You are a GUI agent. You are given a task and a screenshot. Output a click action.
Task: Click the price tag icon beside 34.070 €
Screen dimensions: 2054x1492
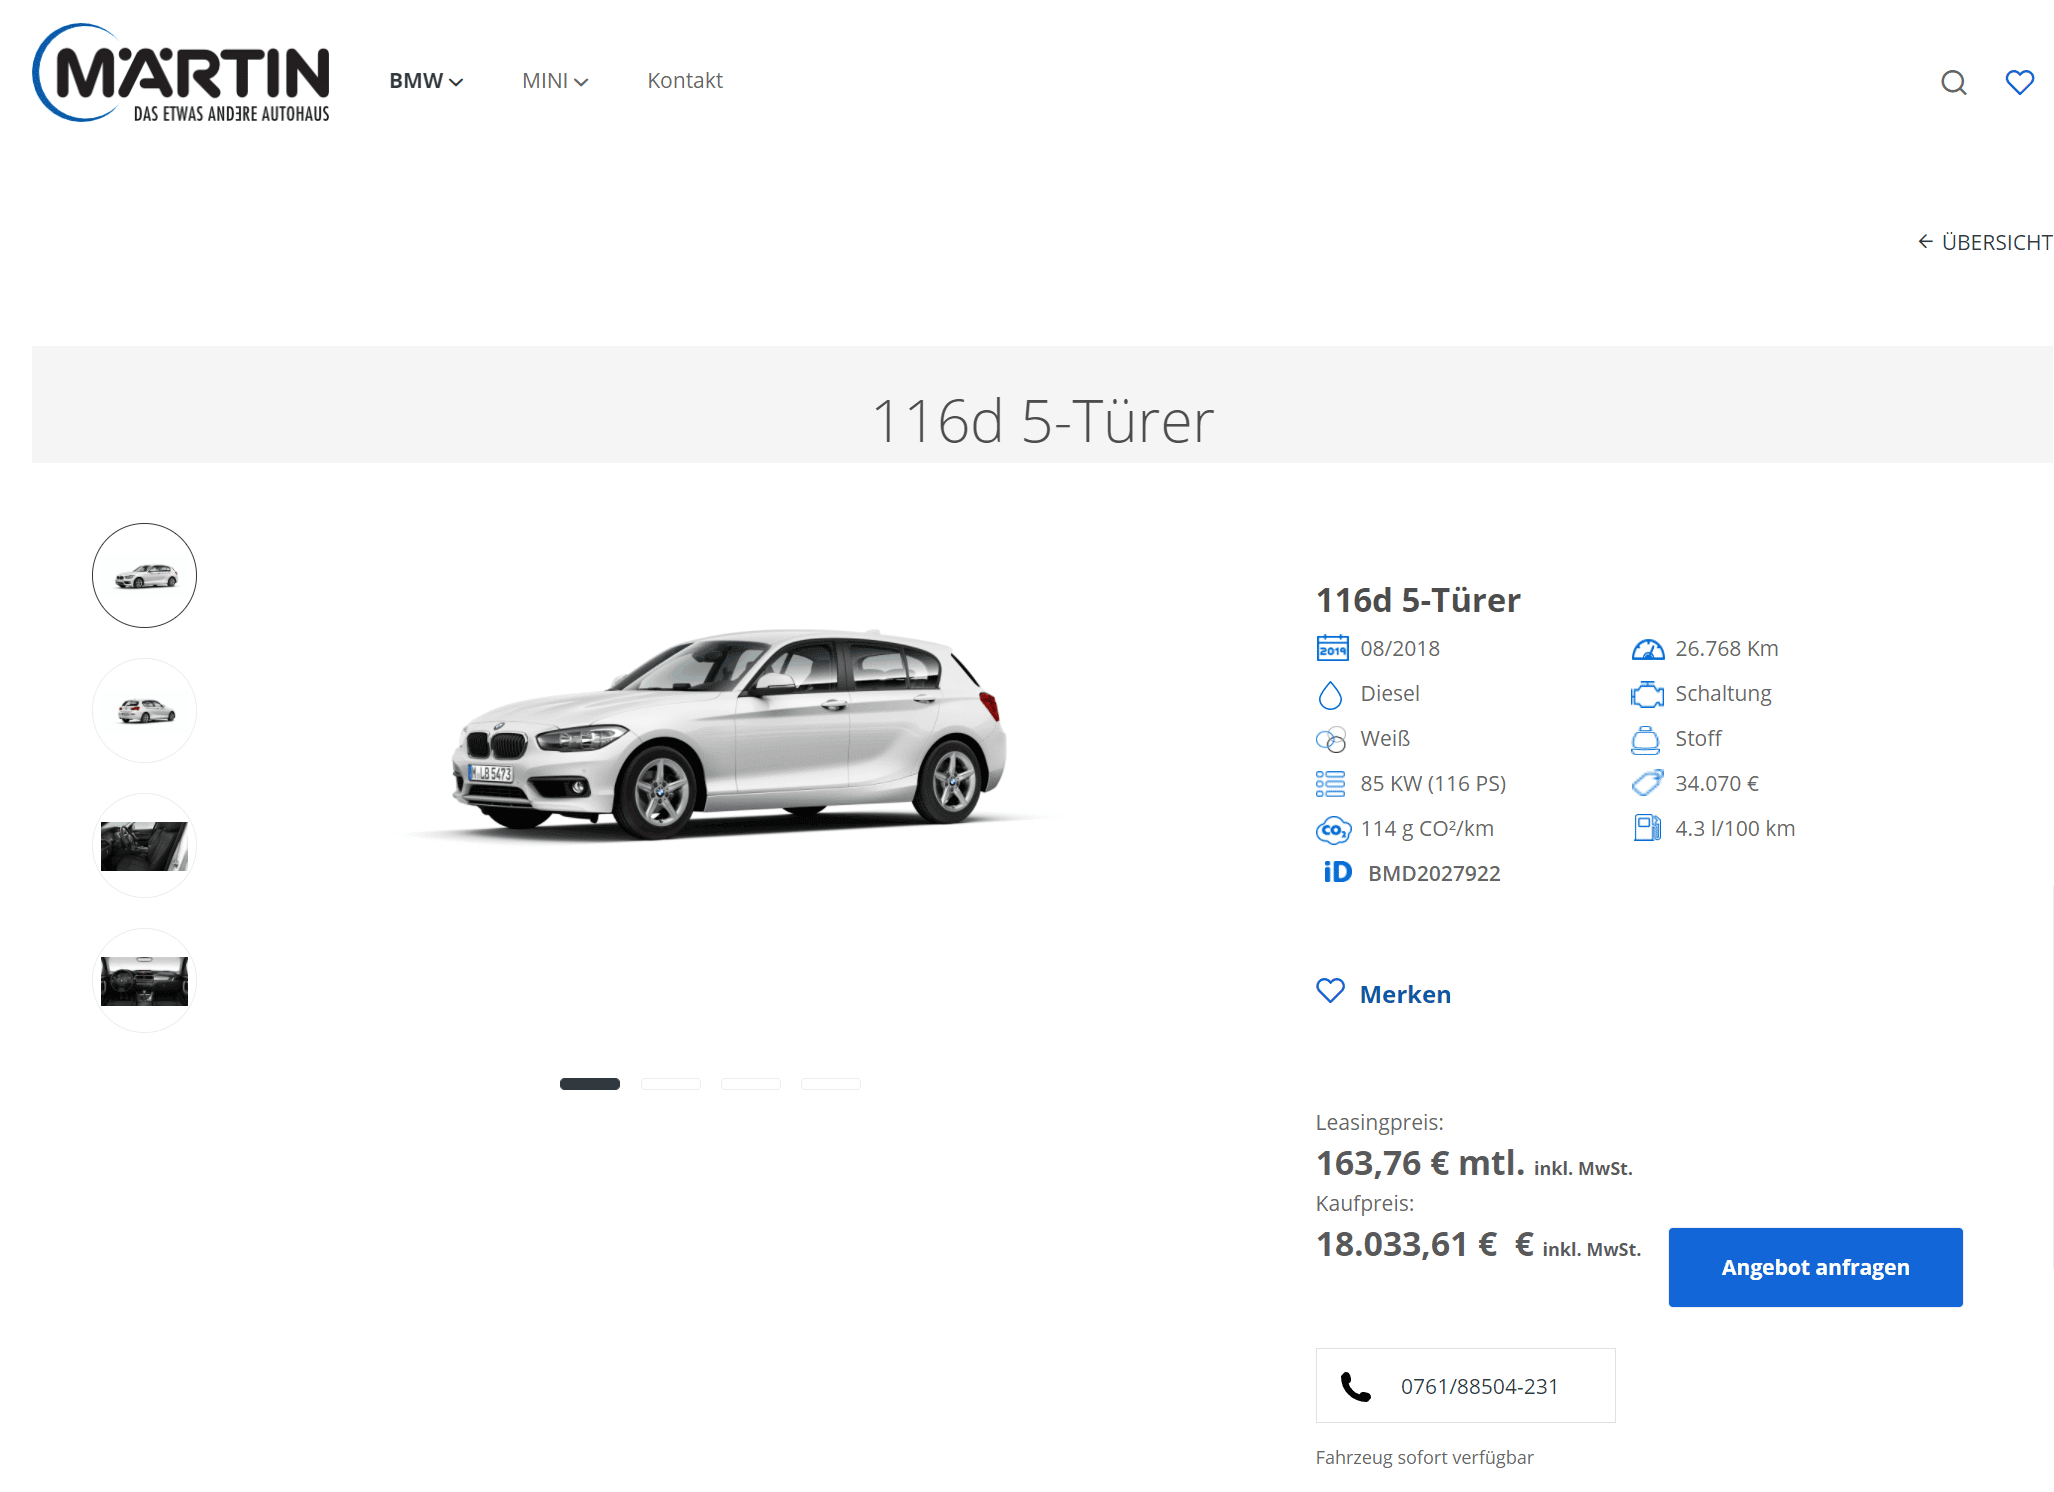click(x=1647, y=783)
